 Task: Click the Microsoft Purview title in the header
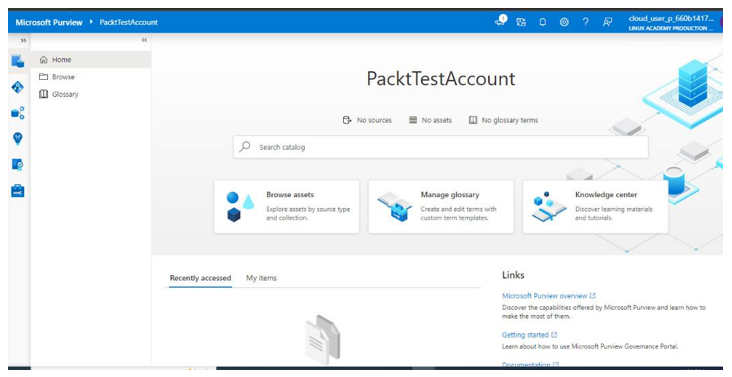[x=49, y=22]
